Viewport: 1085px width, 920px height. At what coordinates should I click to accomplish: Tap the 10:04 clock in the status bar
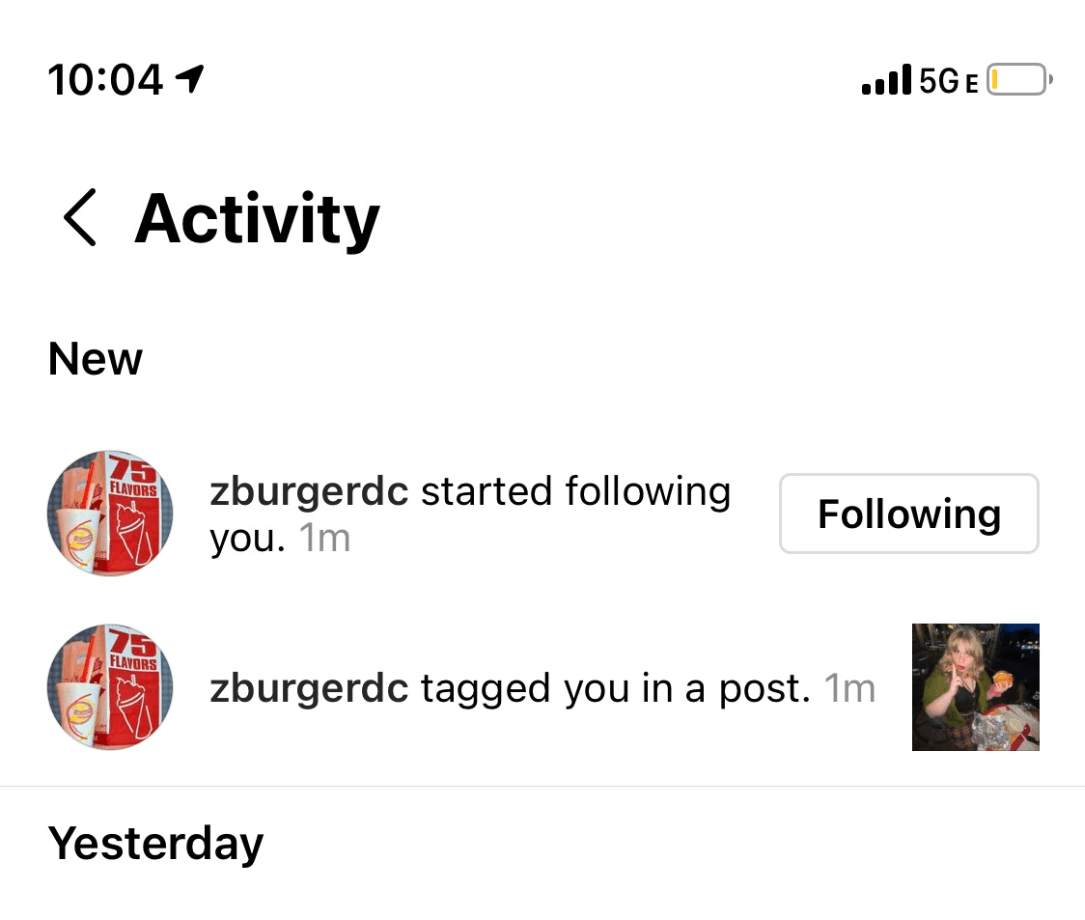105,80
